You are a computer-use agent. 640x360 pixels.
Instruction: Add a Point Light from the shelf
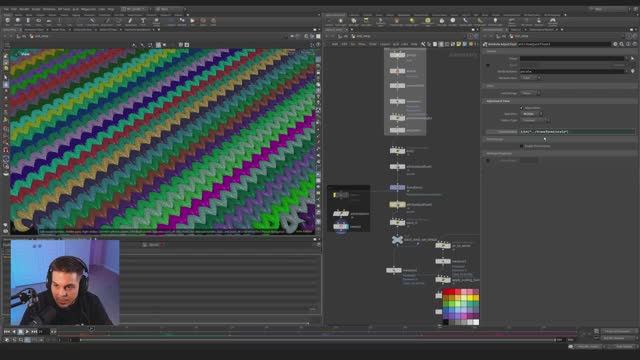[340, 21]
